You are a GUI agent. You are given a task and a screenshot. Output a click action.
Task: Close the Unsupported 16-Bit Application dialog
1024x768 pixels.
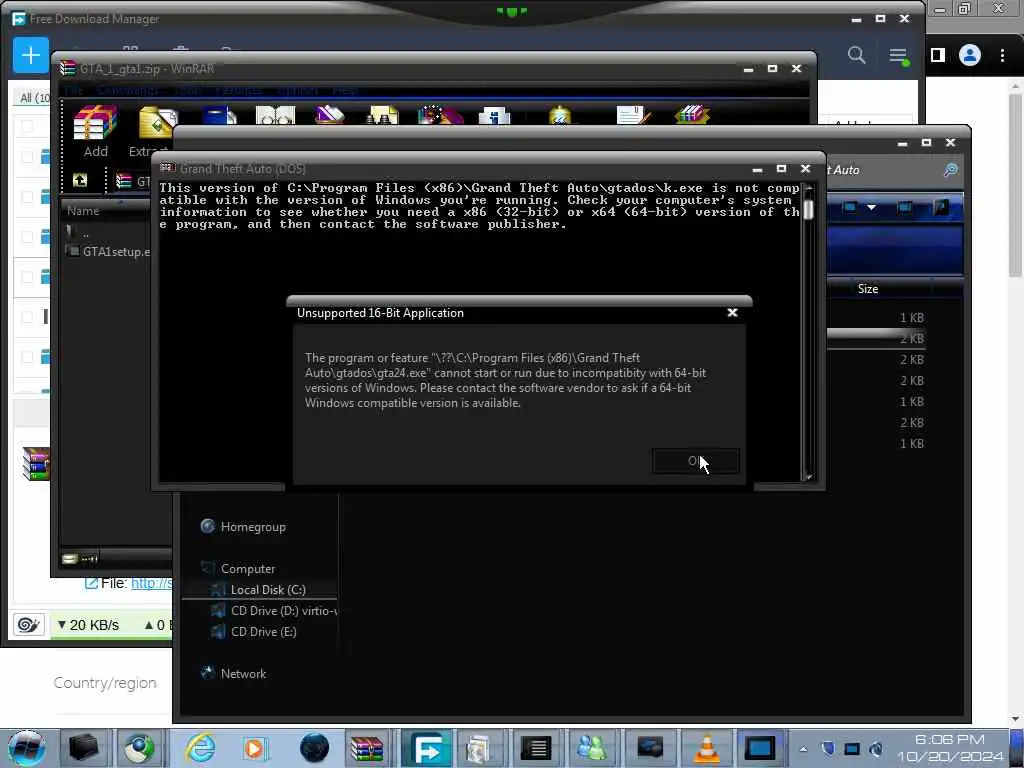[x=733, y=313]
